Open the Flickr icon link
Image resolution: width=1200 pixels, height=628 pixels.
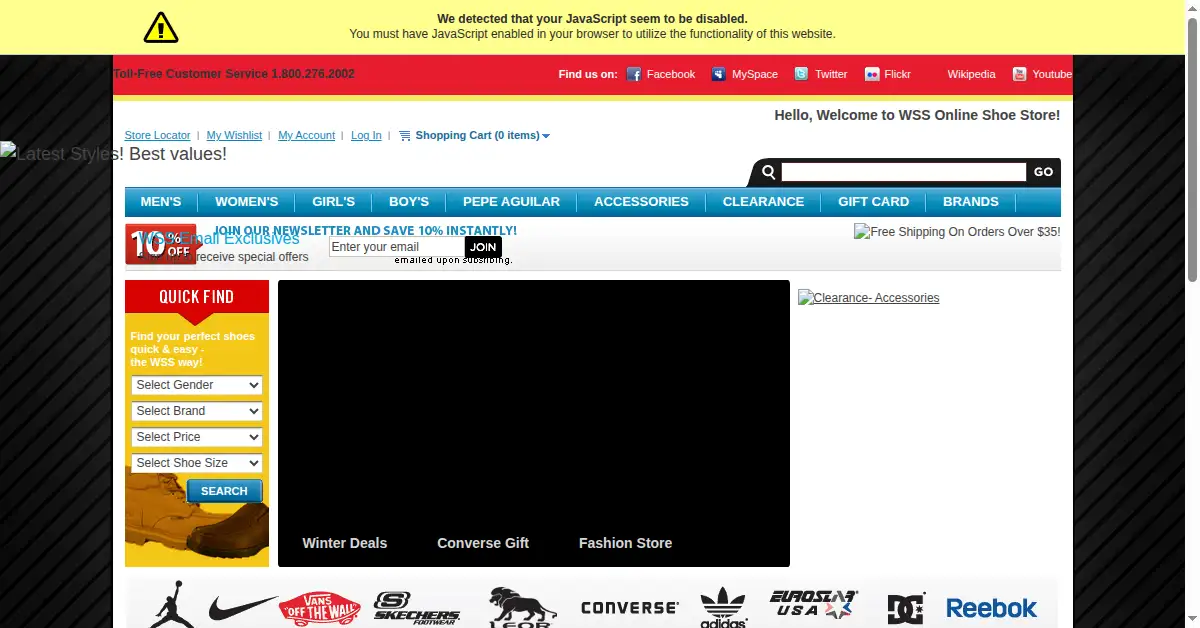872,74
